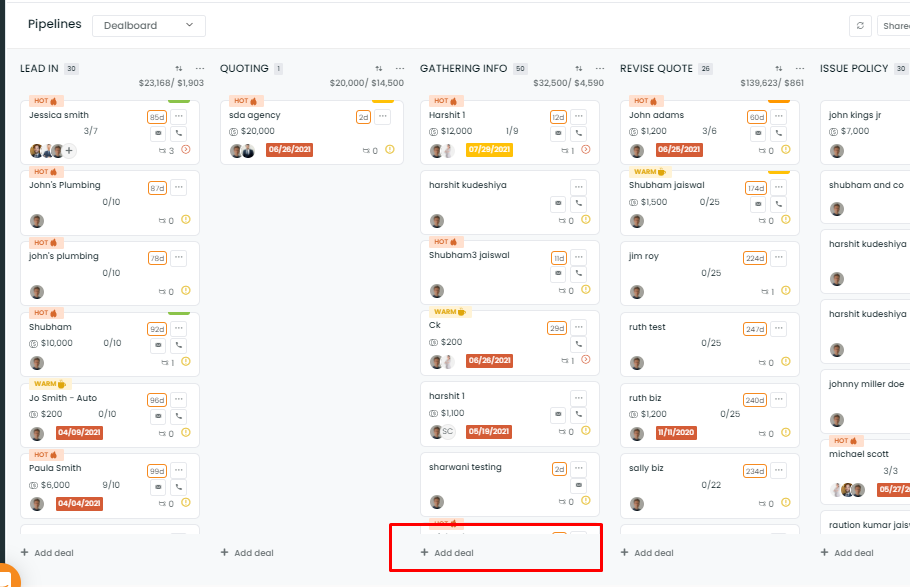Click the refresh icon at top right

tap(860, 26)
